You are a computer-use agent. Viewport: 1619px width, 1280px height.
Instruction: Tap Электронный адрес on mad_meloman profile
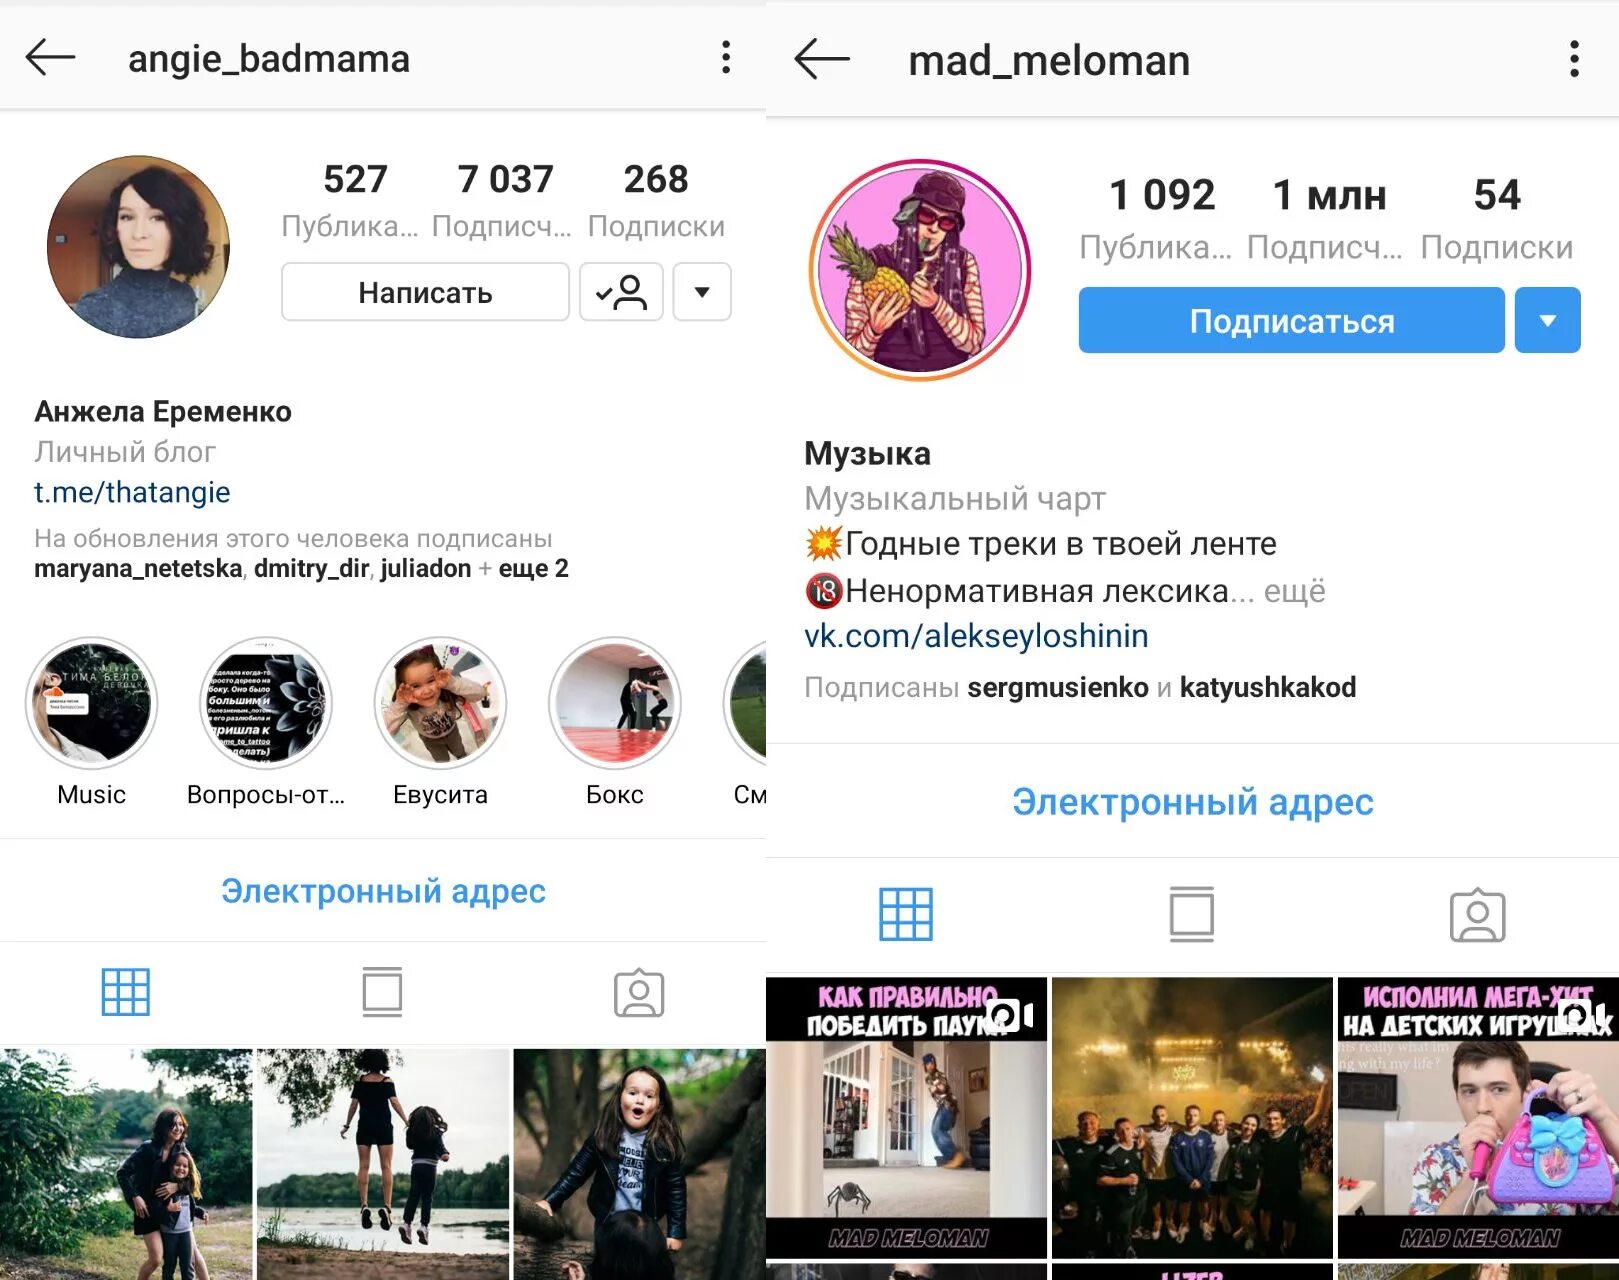[x=1192, y=802]
